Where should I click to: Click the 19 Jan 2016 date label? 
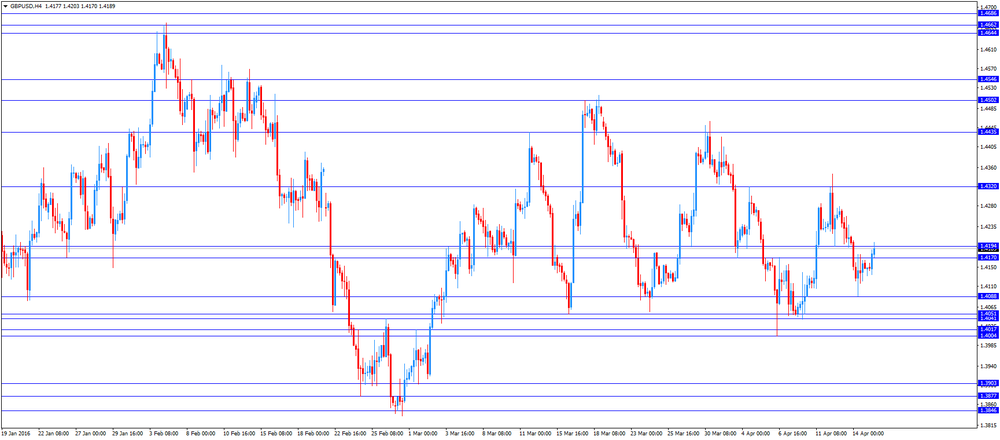click(x=15, y=433)
